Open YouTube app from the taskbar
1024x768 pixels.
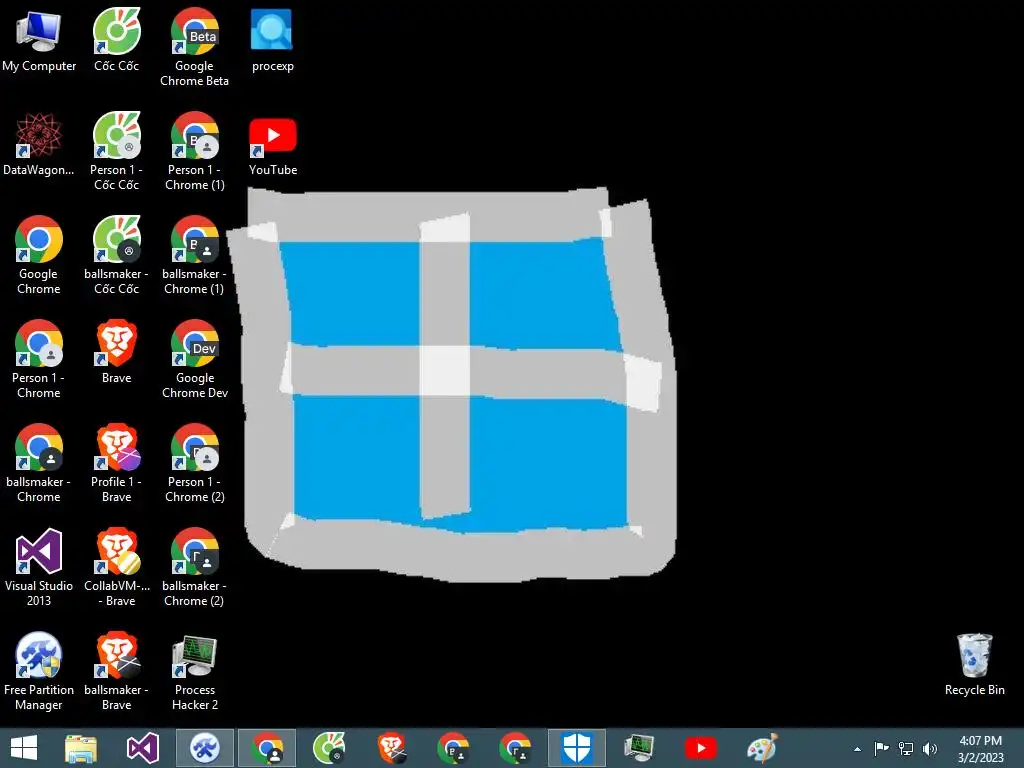(x=701, y=748)
